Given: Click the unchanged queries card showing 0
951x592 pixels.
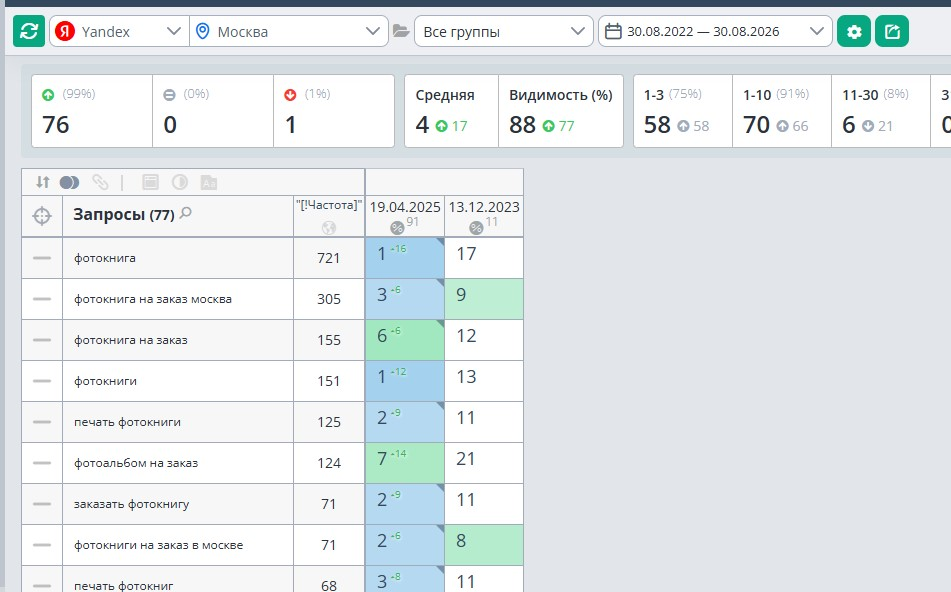Looking at the screenshot, I should point(213,111).
